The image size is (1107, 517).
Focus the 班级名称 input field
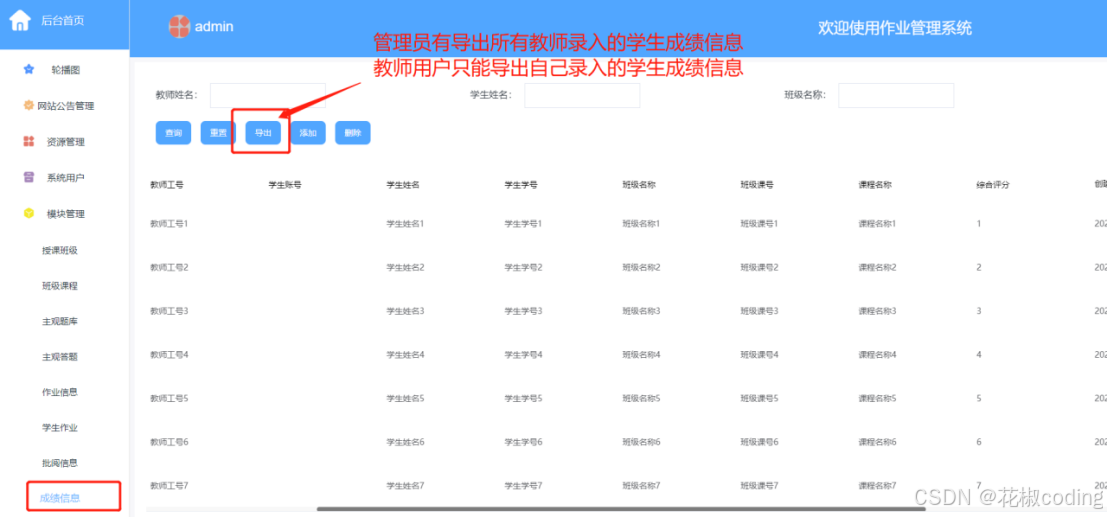tap(896, 95)
